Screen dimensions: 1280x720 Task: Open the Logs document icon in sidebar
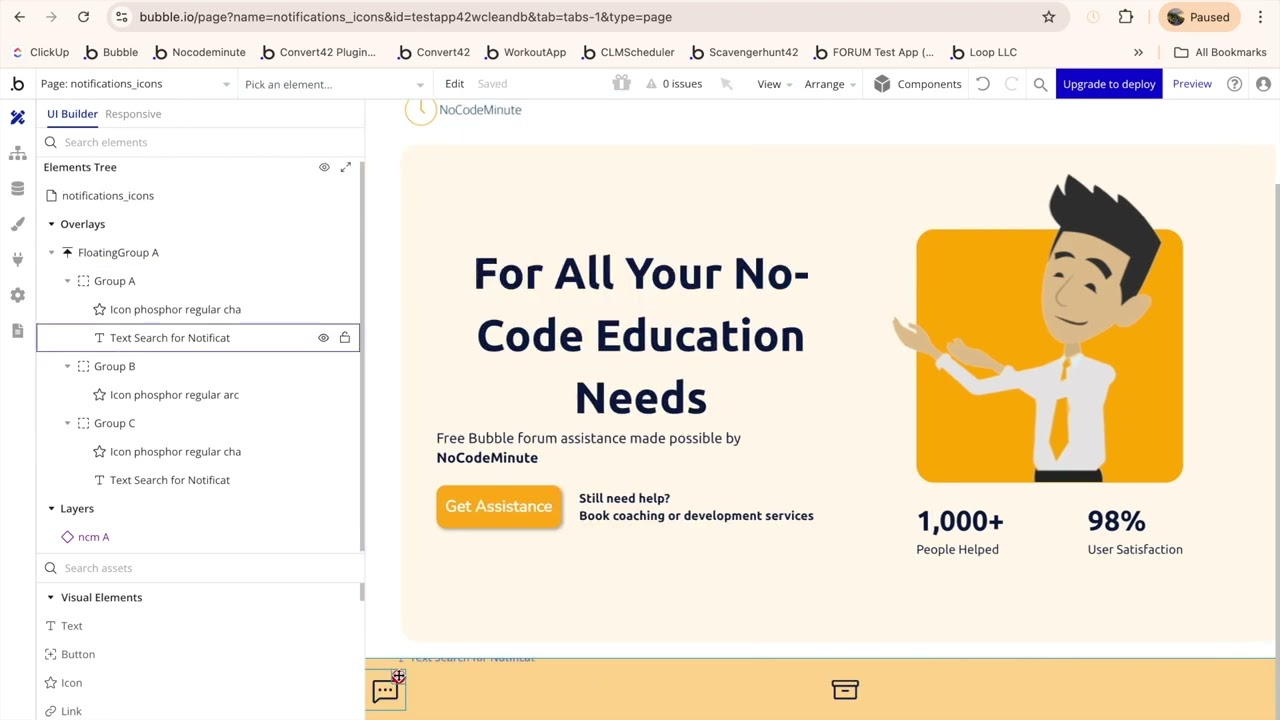[x=17, y=331]
